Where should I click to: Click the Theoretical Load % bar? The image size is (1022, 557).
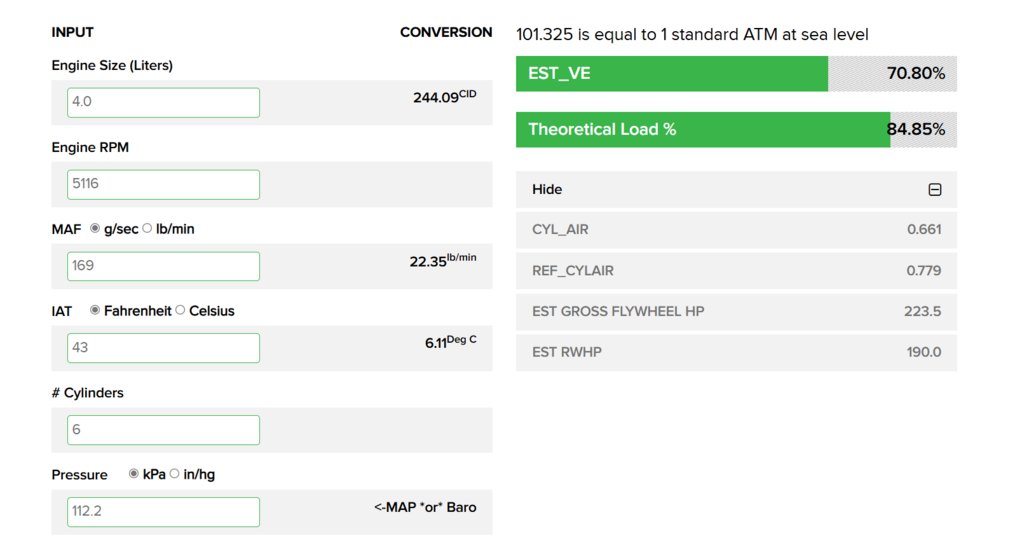pyautogui.click(x=736, y=130)
